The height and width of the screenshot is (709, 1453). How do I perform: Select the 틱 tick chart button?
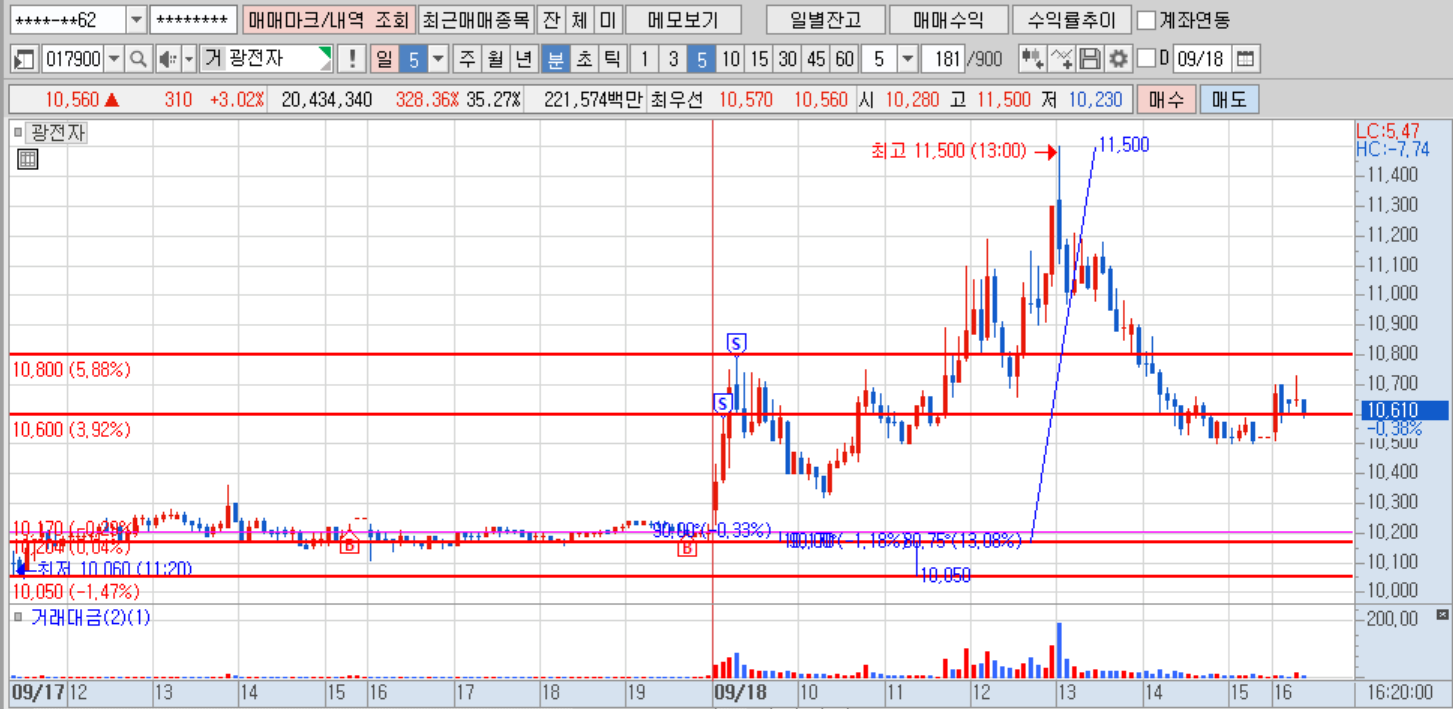[x=612, y=59]
